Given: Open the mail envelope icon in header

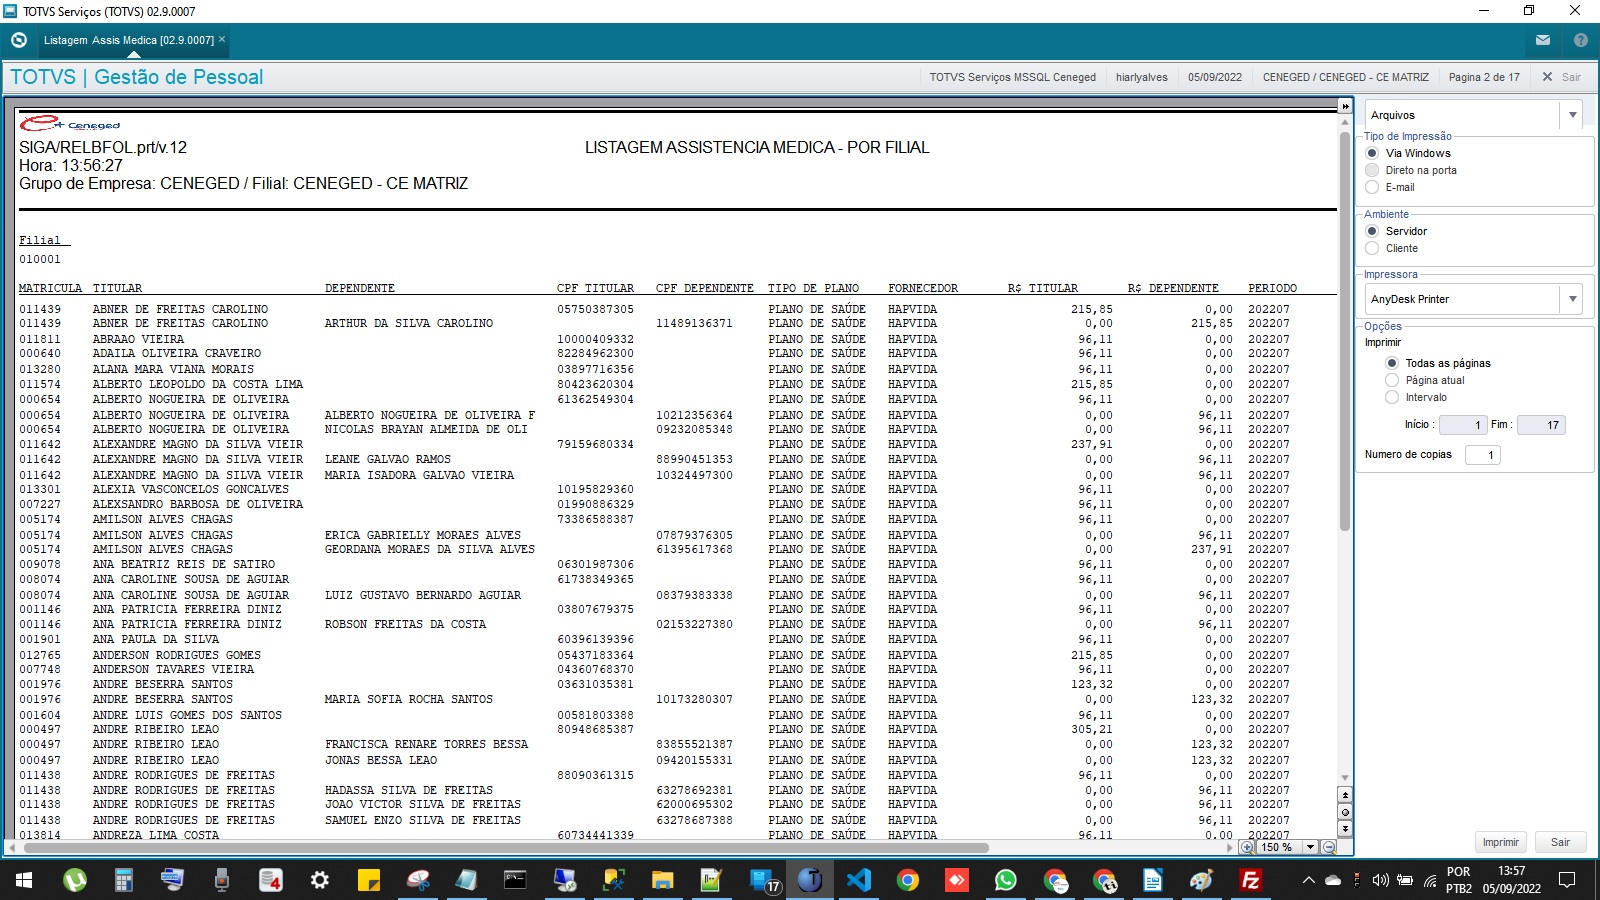Looking at the screenshot, I should (x=1543, y=40).
